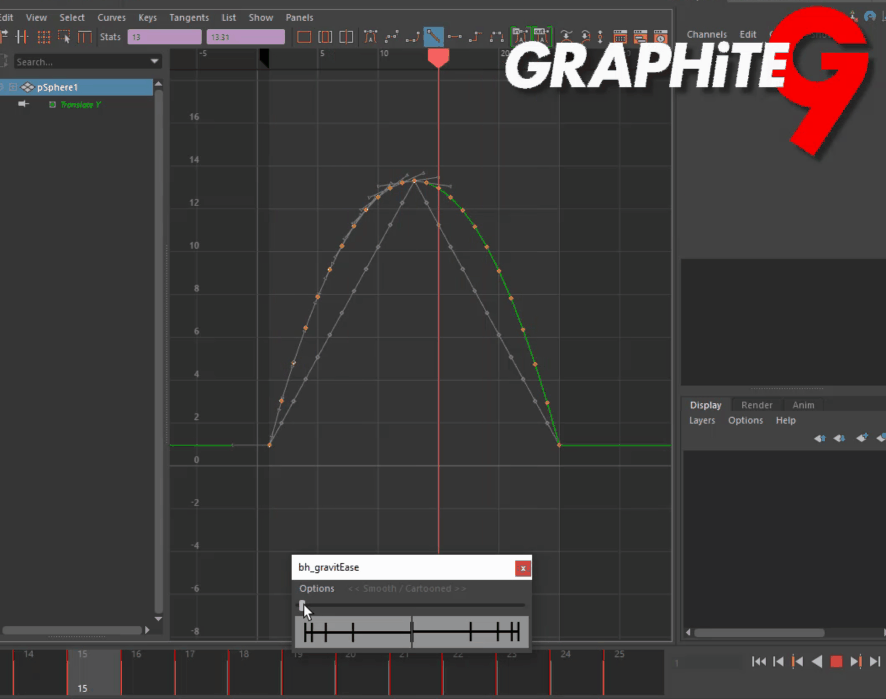Viewport: 886px width, 699px height.
Task: Open the Panels menu
Action: coord(299,18)
